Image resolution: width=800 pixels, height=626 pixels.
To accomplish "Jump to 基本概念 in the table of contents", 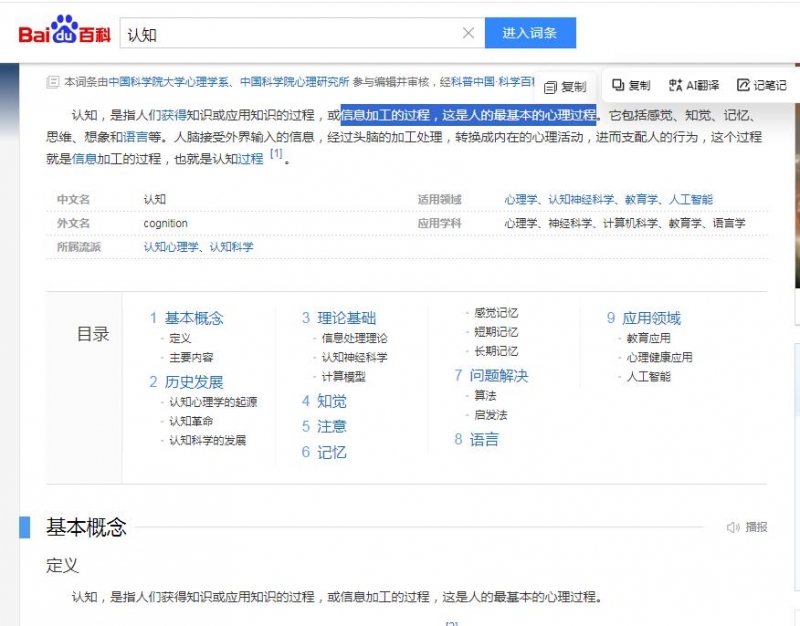I will 194,317.
